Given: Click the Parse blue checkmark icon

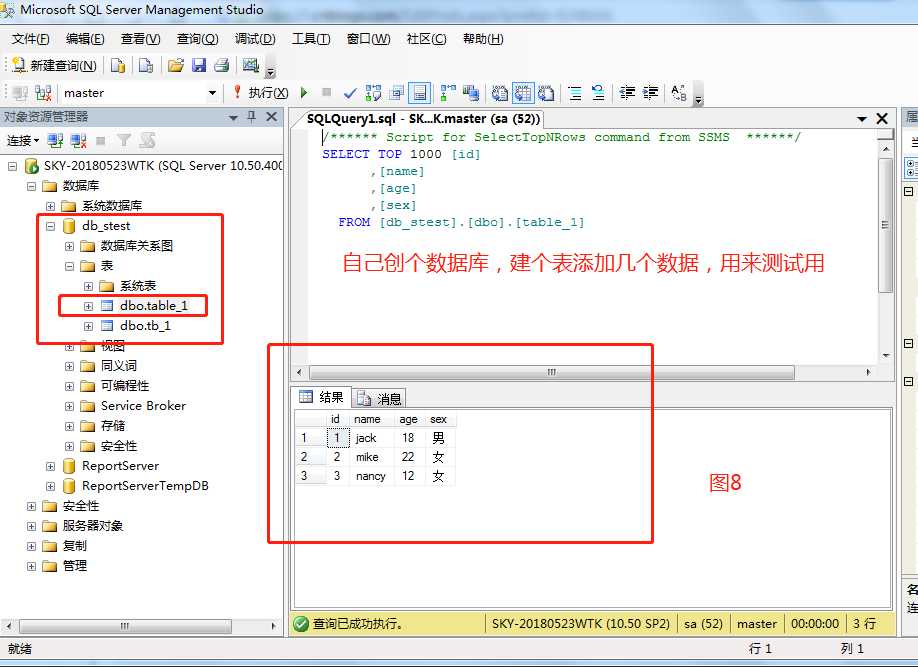Looking at the screenshot, I should [350, 93].
